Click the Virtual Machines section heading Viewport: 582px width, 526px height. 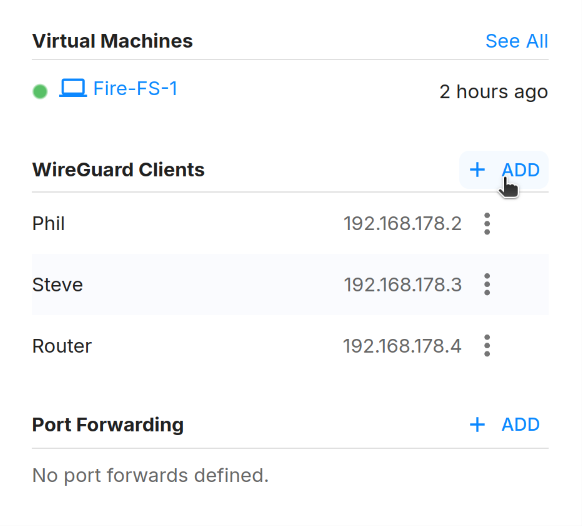pos(112,41)
